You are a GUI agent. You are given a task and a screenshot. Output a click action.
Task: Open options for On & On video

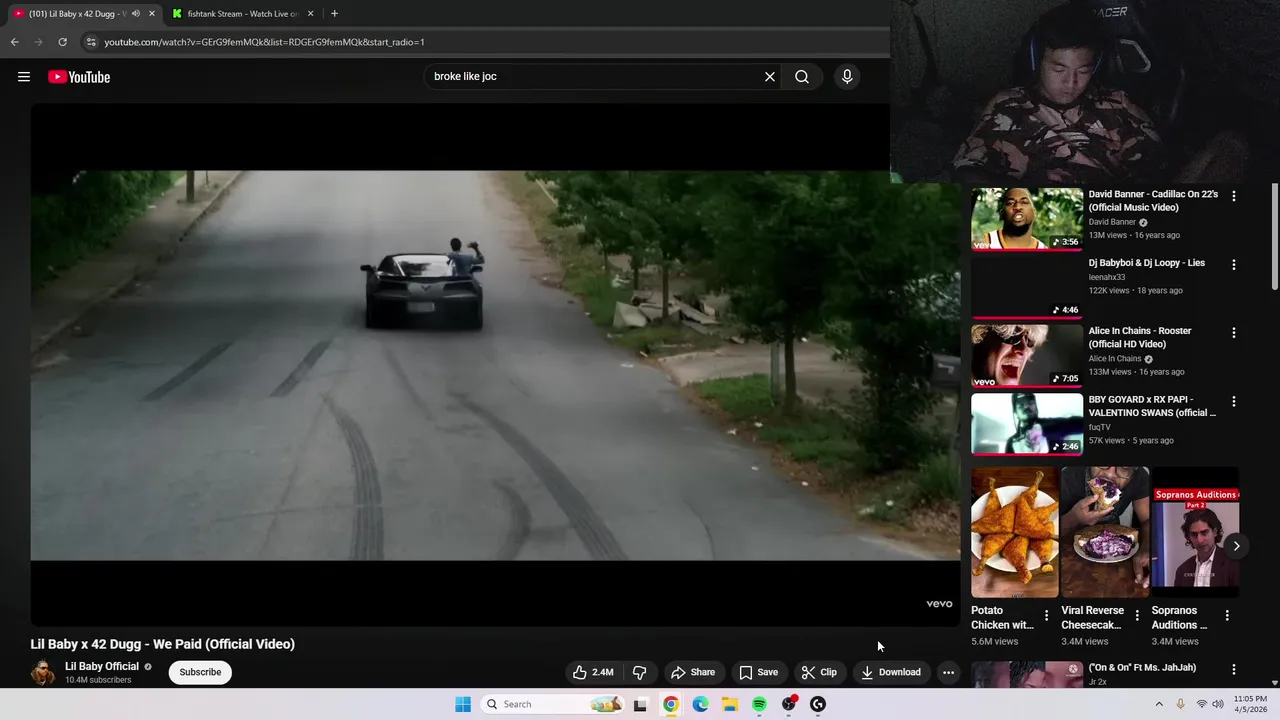click(1233, 669)
